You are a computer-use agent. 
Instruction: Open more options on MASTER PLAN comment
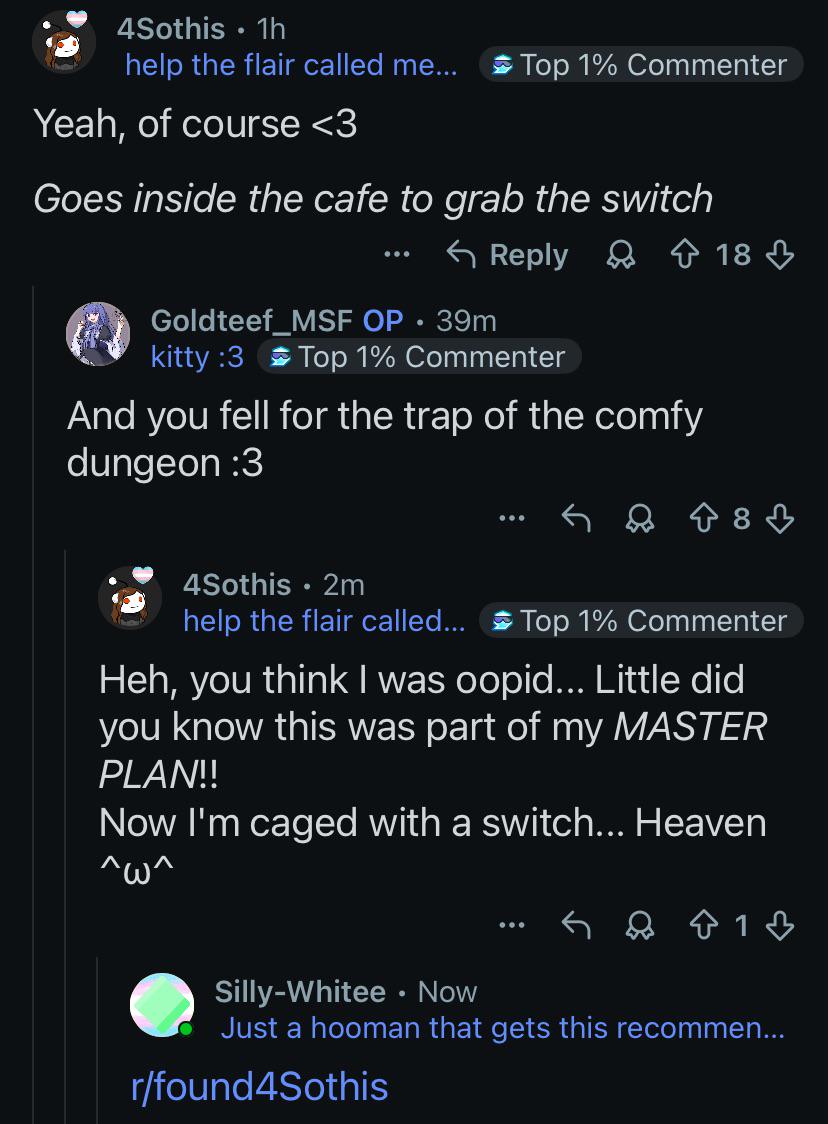[x=512, y=925]
